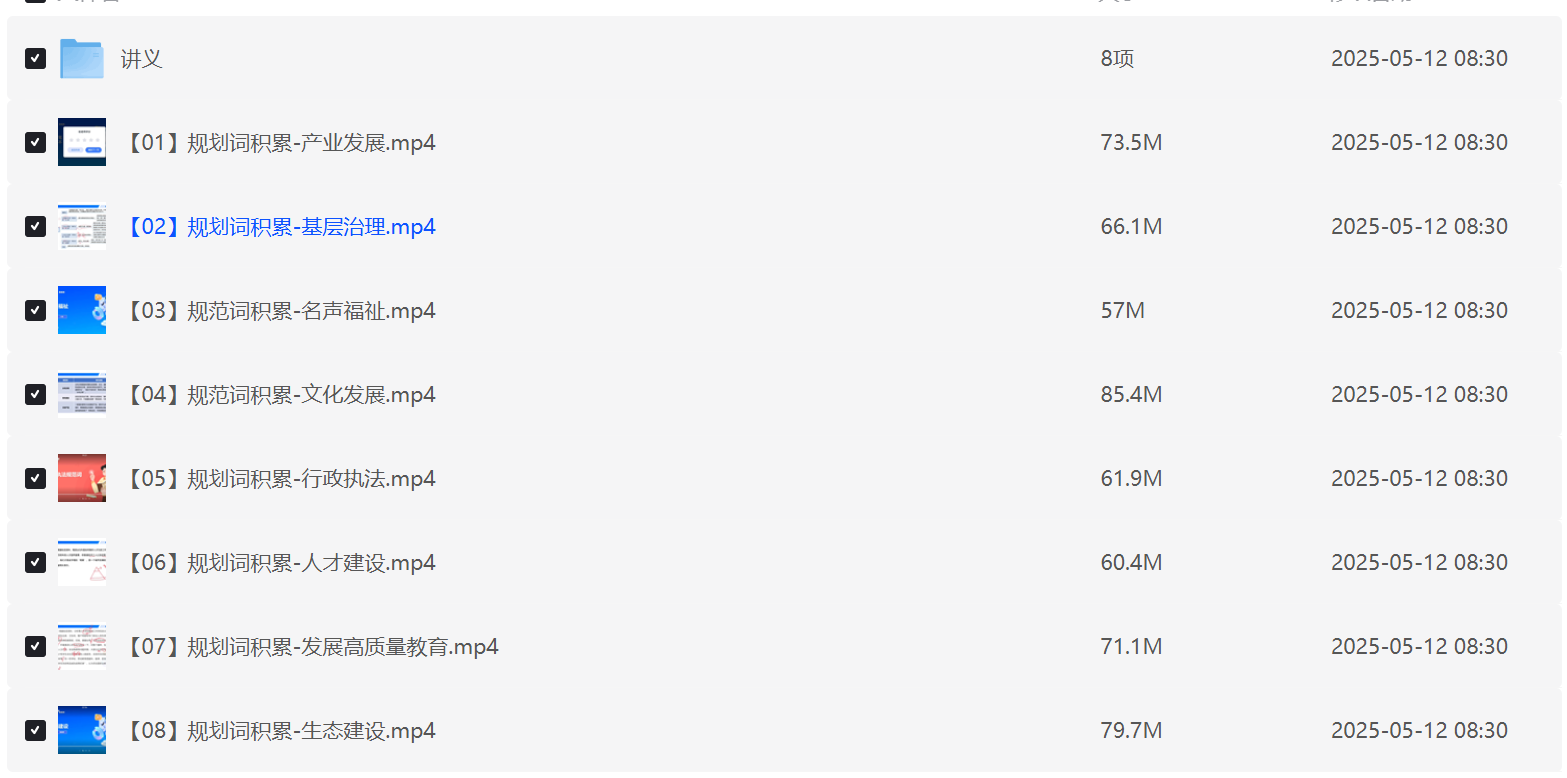Click red thumbnail of 【05】行政执法 video
This screenshot has width=1567, height=778.
coord(82,478)
